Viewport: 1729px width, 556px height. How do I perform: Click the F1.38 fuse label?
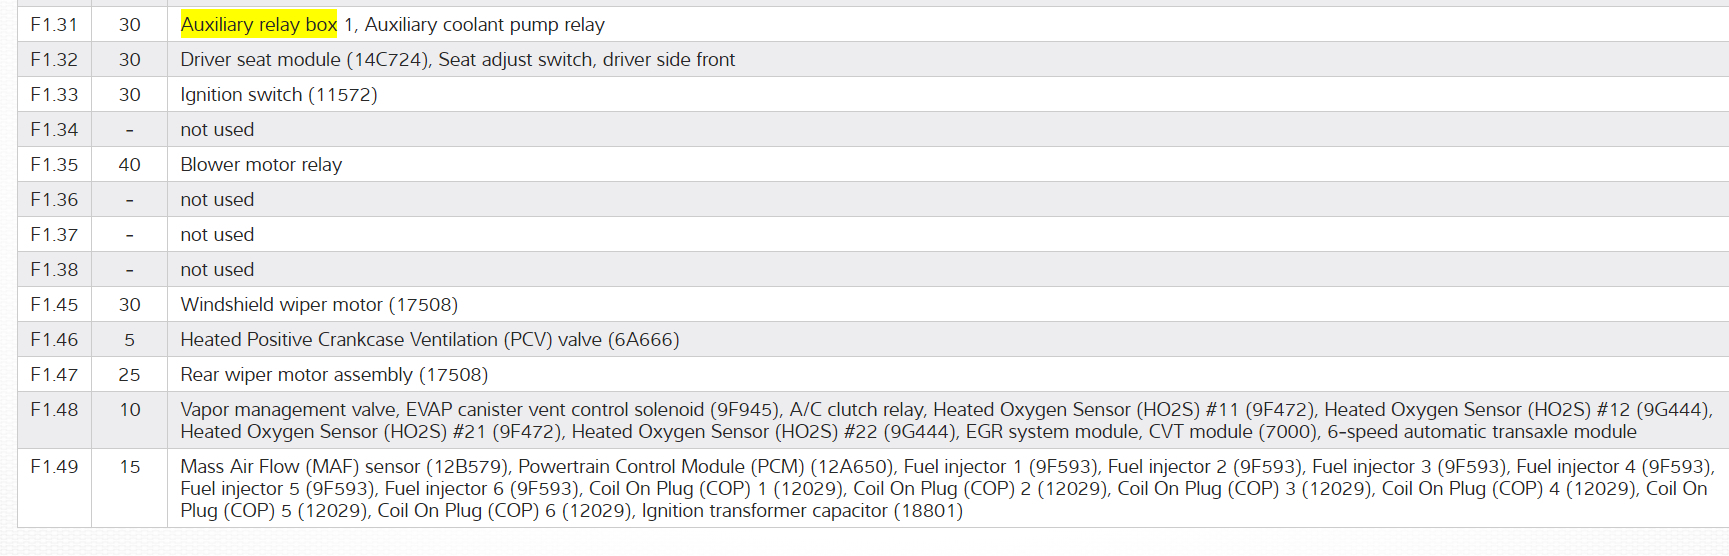54,270
